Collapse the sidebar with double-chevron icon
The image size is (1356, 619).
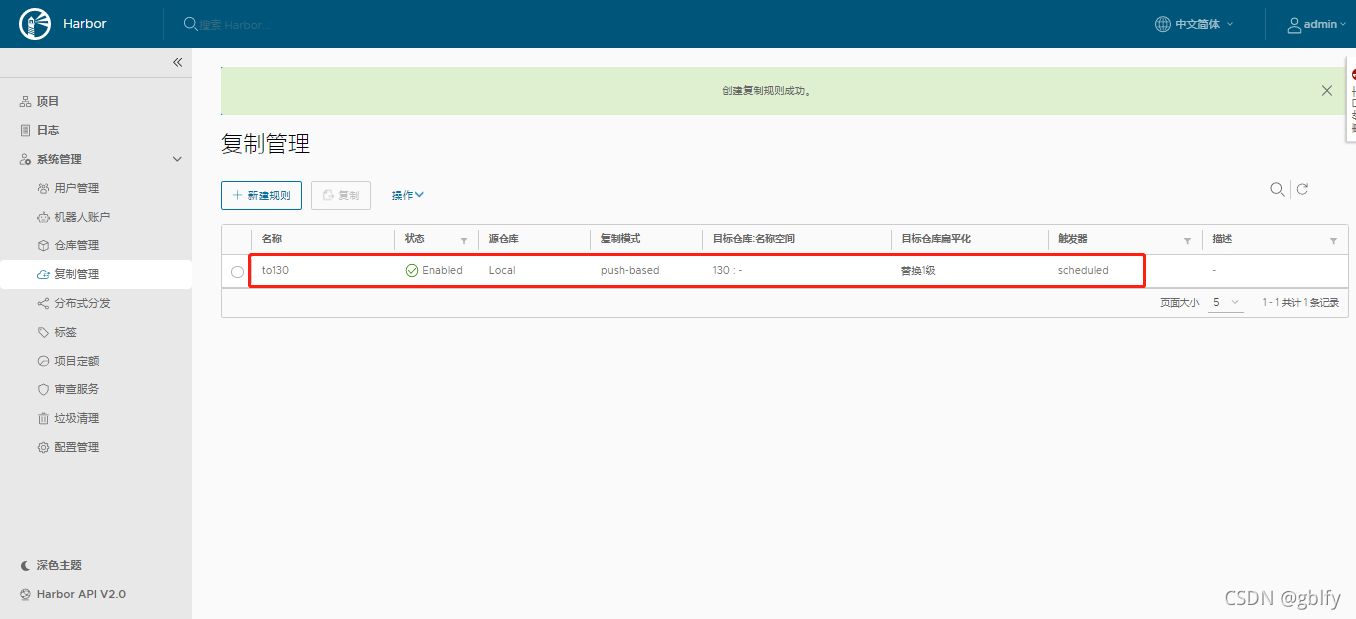(177, 62)
